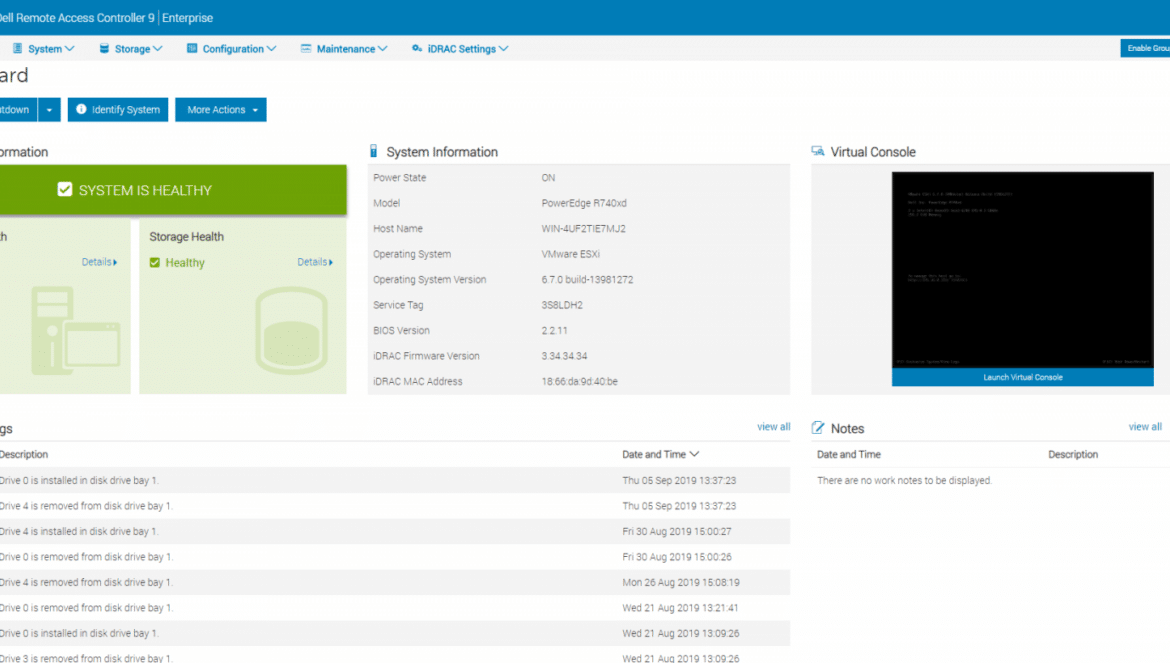Image resolution: width=1170 pixels, height=663 pixels.
Task: Click Notes Date and Time column header
Action: 848,454
